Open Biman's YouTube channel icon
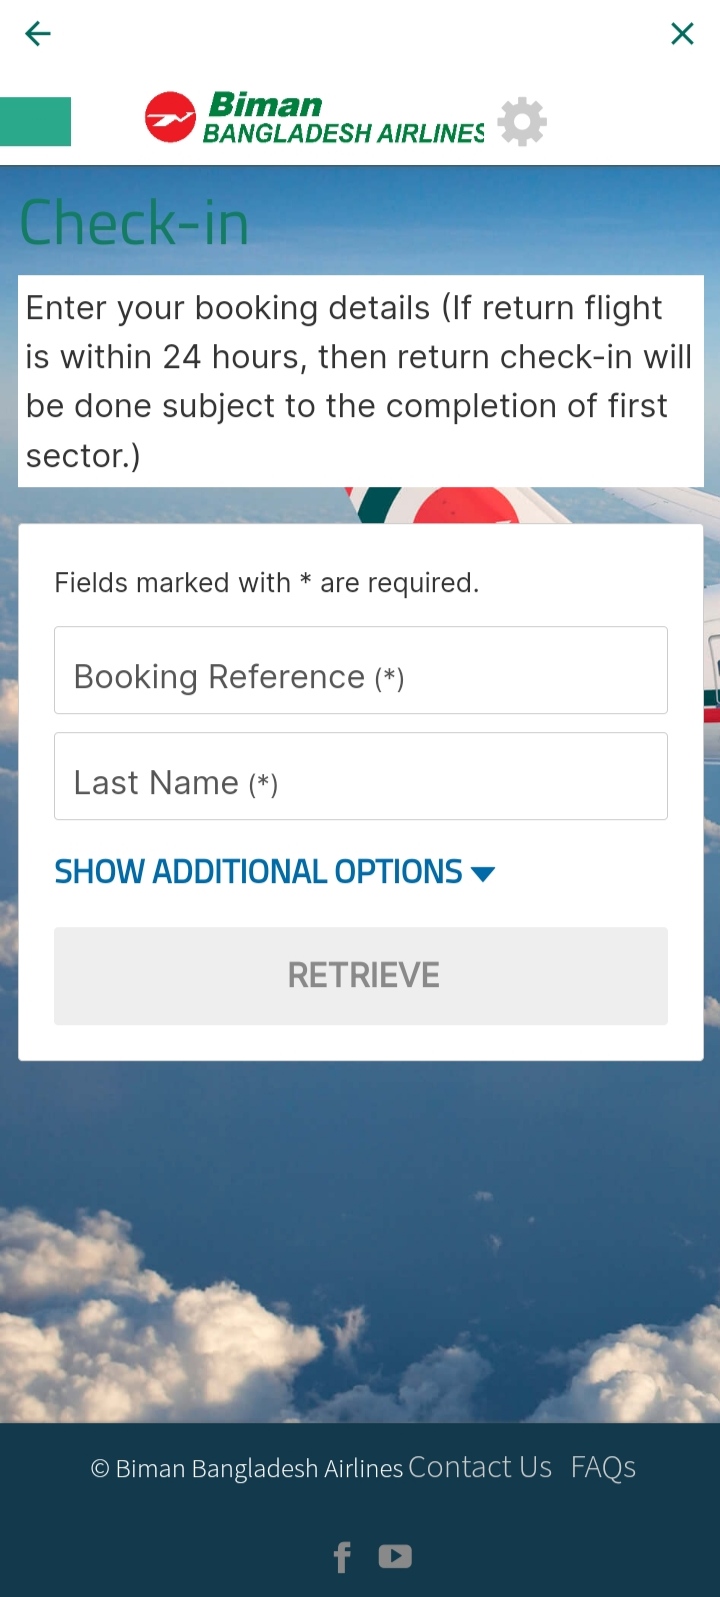The width and height of the screenshot is (720, 1597). tap(395, 1557)
